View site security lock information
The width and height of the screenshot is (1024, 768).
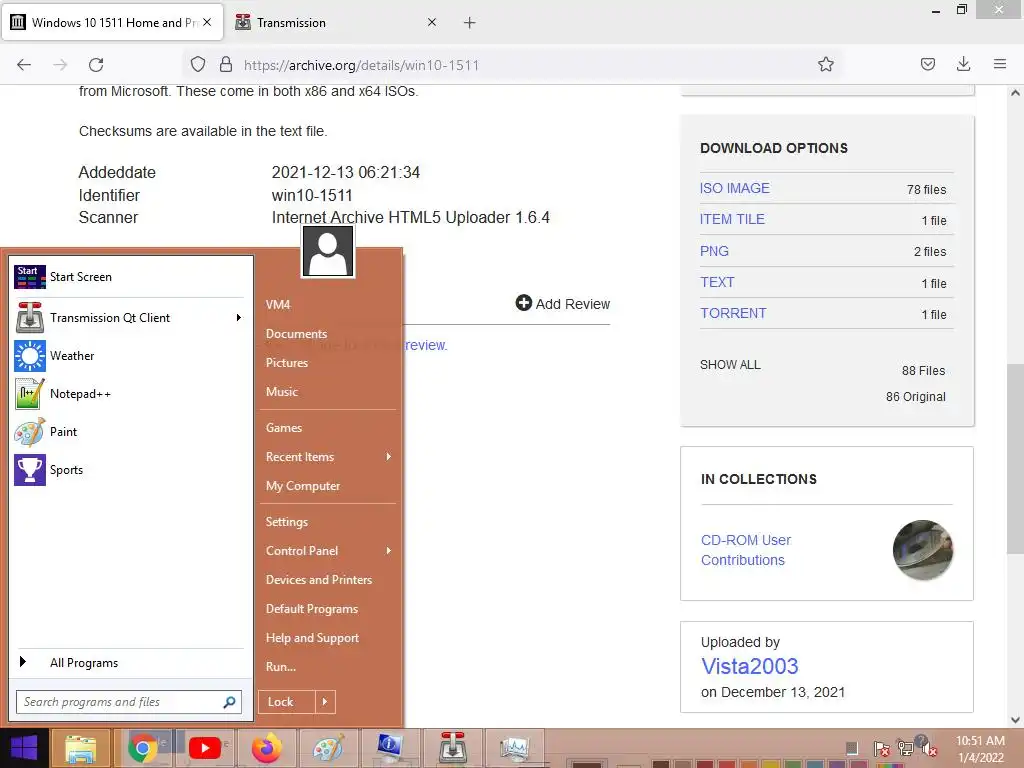click(226, 64)
